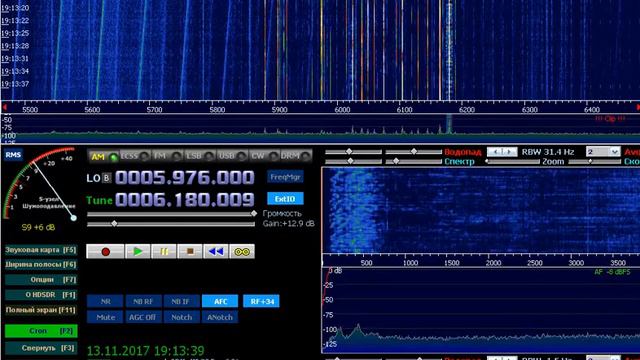
Task: Click the Tune frequency display 0006.180.009
Action: tap(184, 200)
